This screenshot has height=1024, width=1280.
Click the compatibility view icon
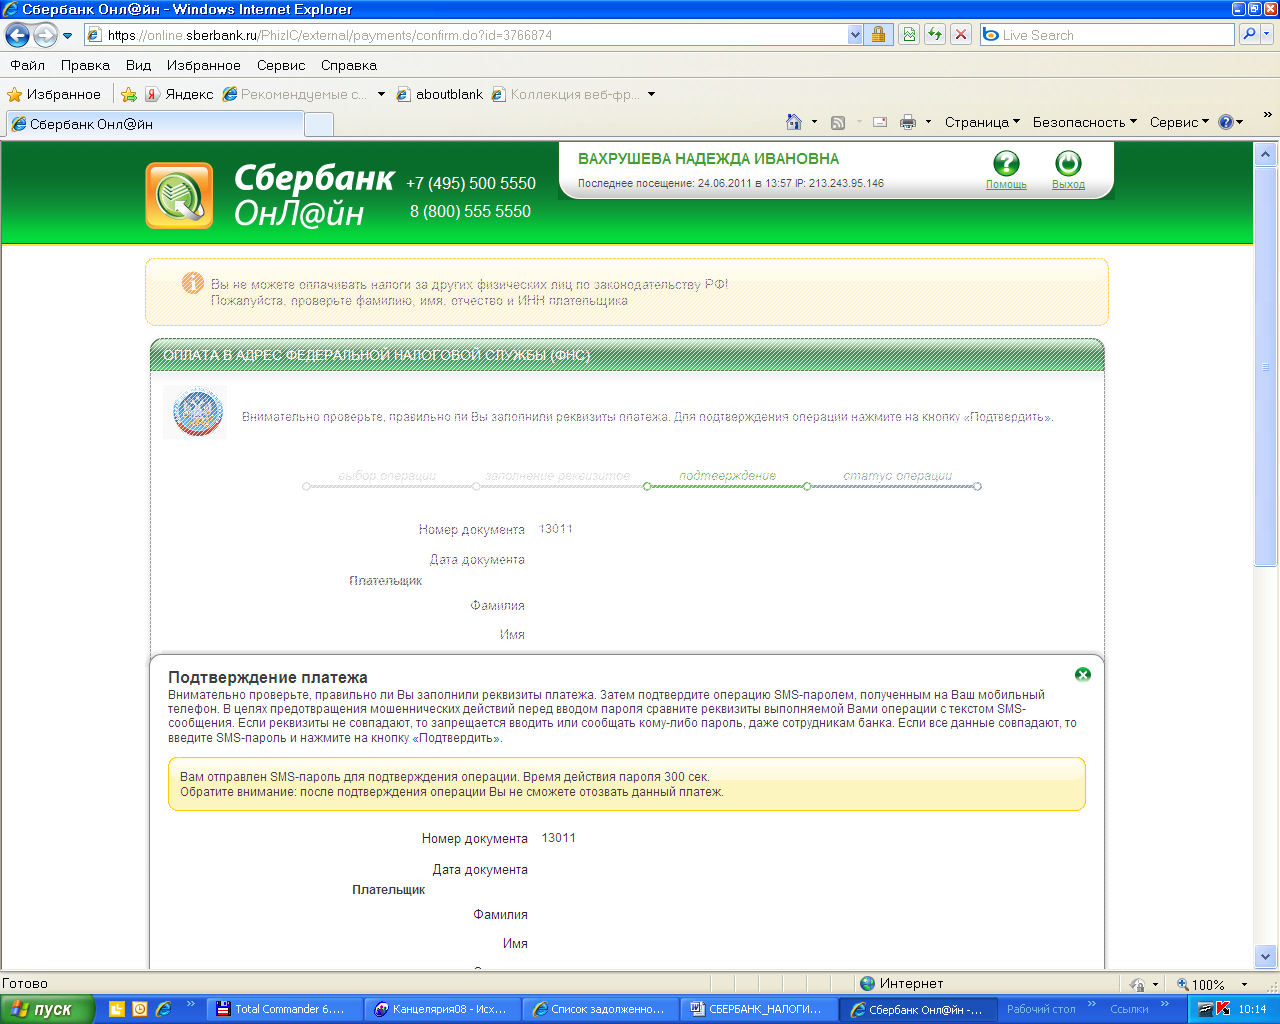(x=908, y=35)
